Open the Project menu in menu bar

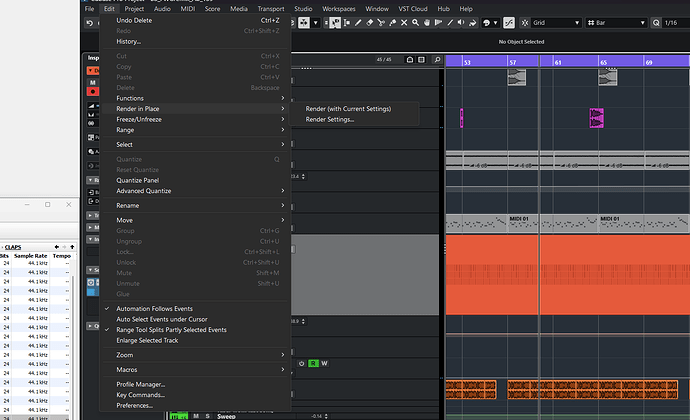click(134, 7)
